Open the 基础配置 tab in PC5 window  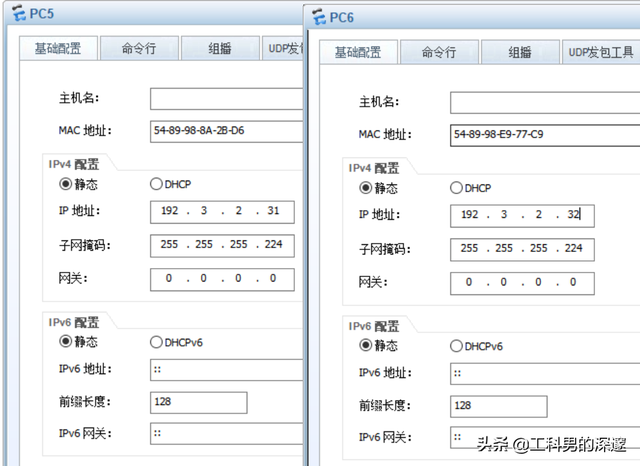(x=58, y=49)
